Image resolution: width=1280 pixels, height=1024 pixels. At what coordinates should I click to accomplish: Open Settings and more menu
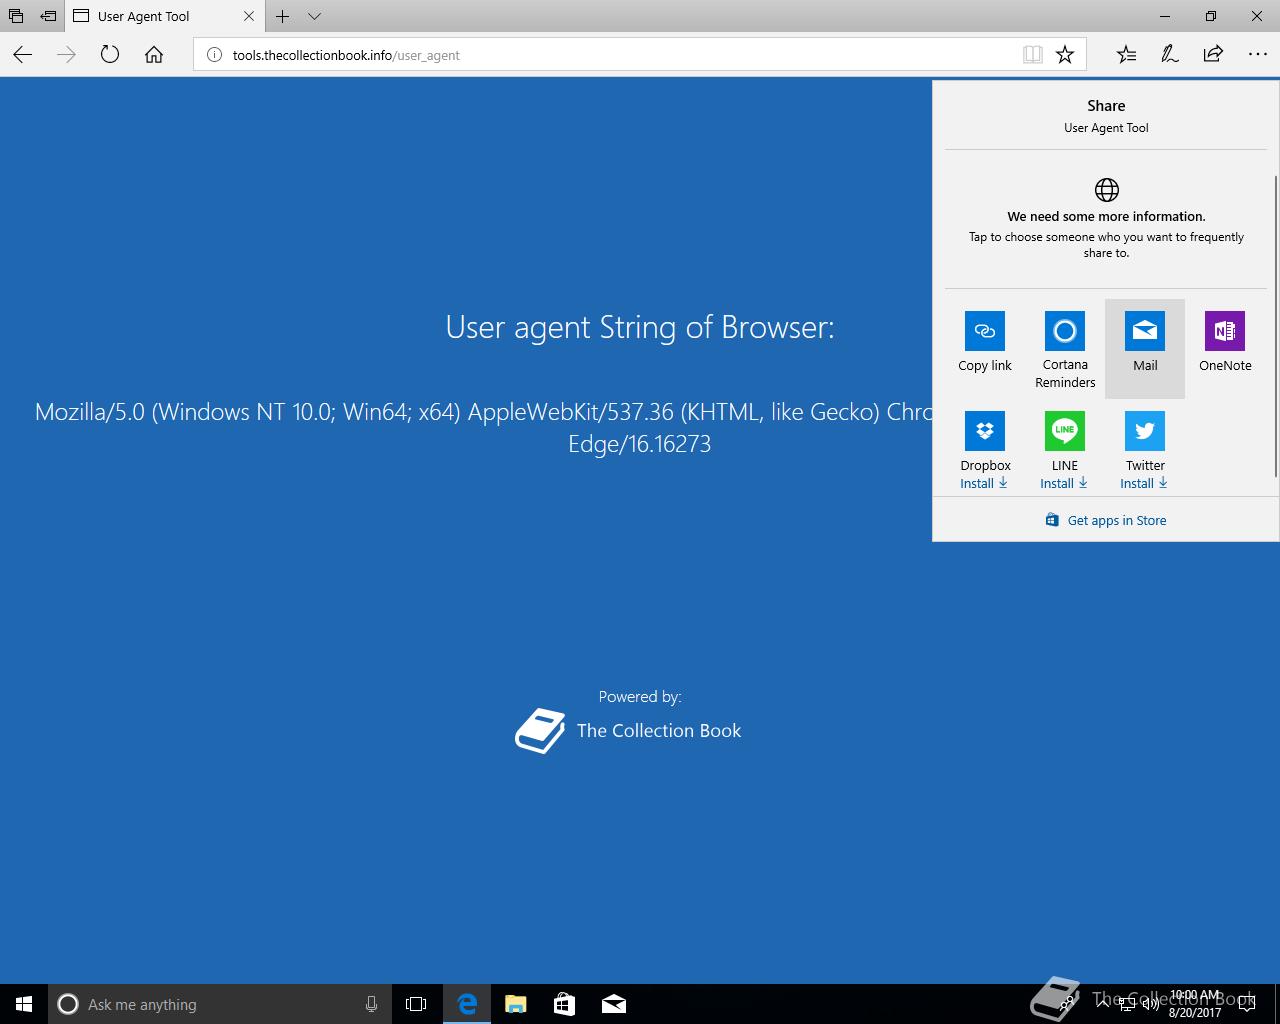1257,55
